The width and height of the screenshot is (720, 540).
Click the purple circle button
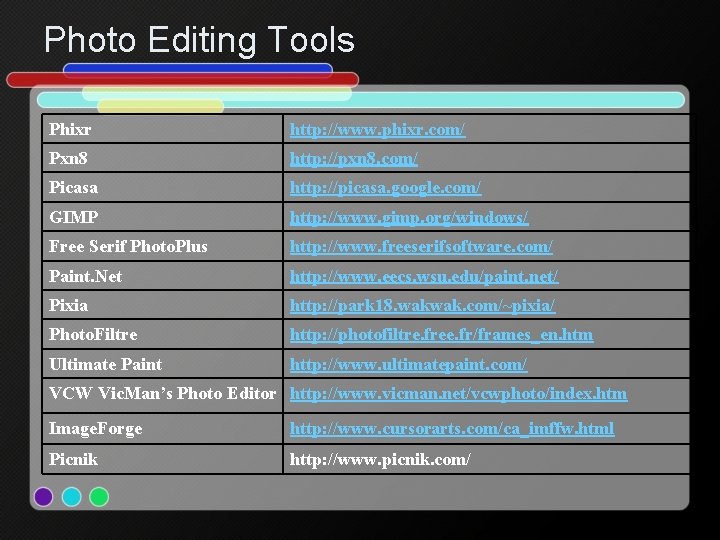(x=44, y=497)
